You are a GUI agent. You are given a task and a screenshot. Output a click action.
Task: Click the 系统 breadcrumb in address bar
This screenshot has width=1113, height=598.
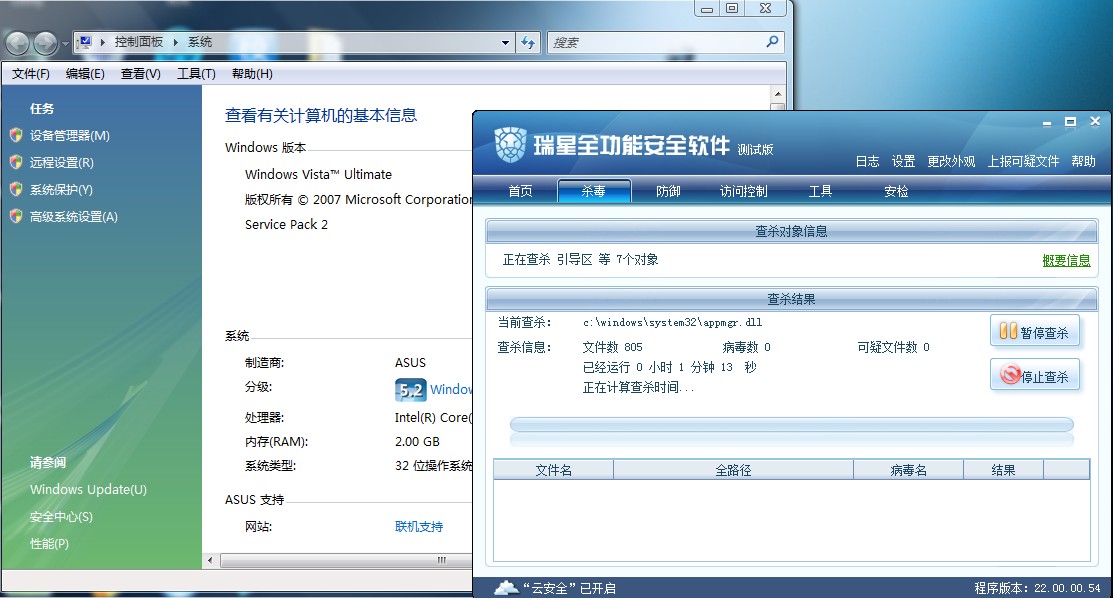[200, 42]
